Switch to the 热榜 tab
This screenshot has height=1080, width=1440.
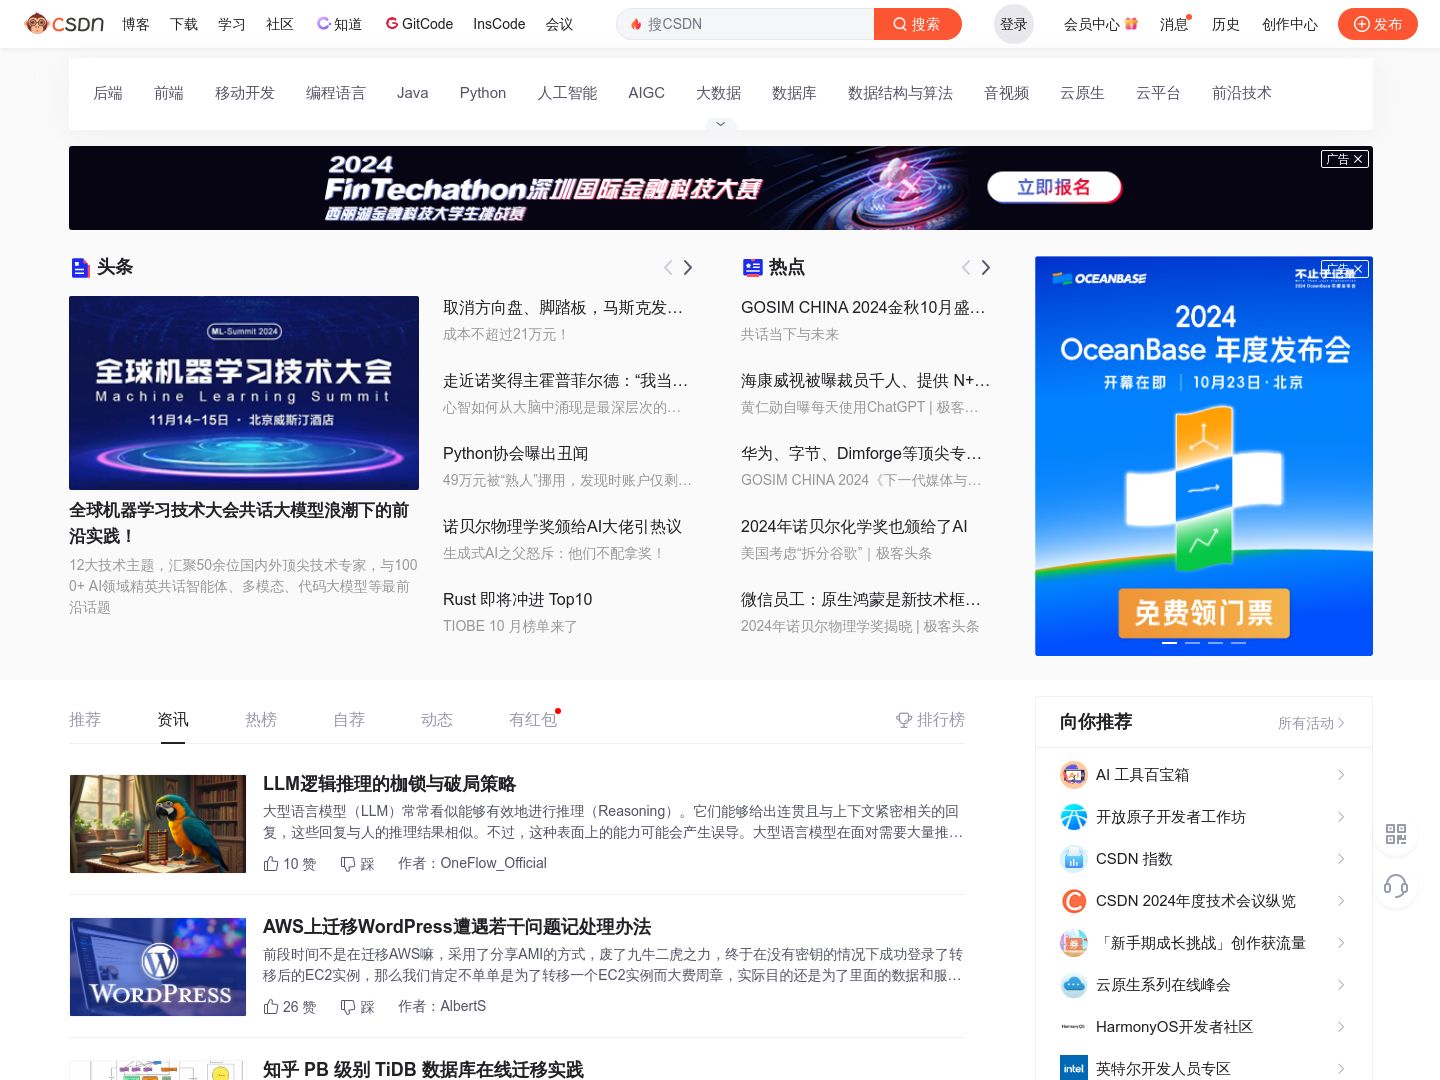click(x=261, y=719)
